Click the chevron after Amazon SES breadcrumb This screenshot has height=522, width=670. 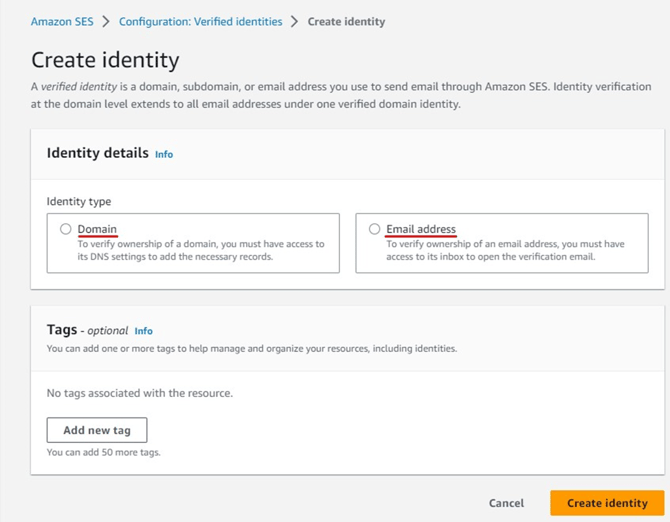tap(105, 21)
